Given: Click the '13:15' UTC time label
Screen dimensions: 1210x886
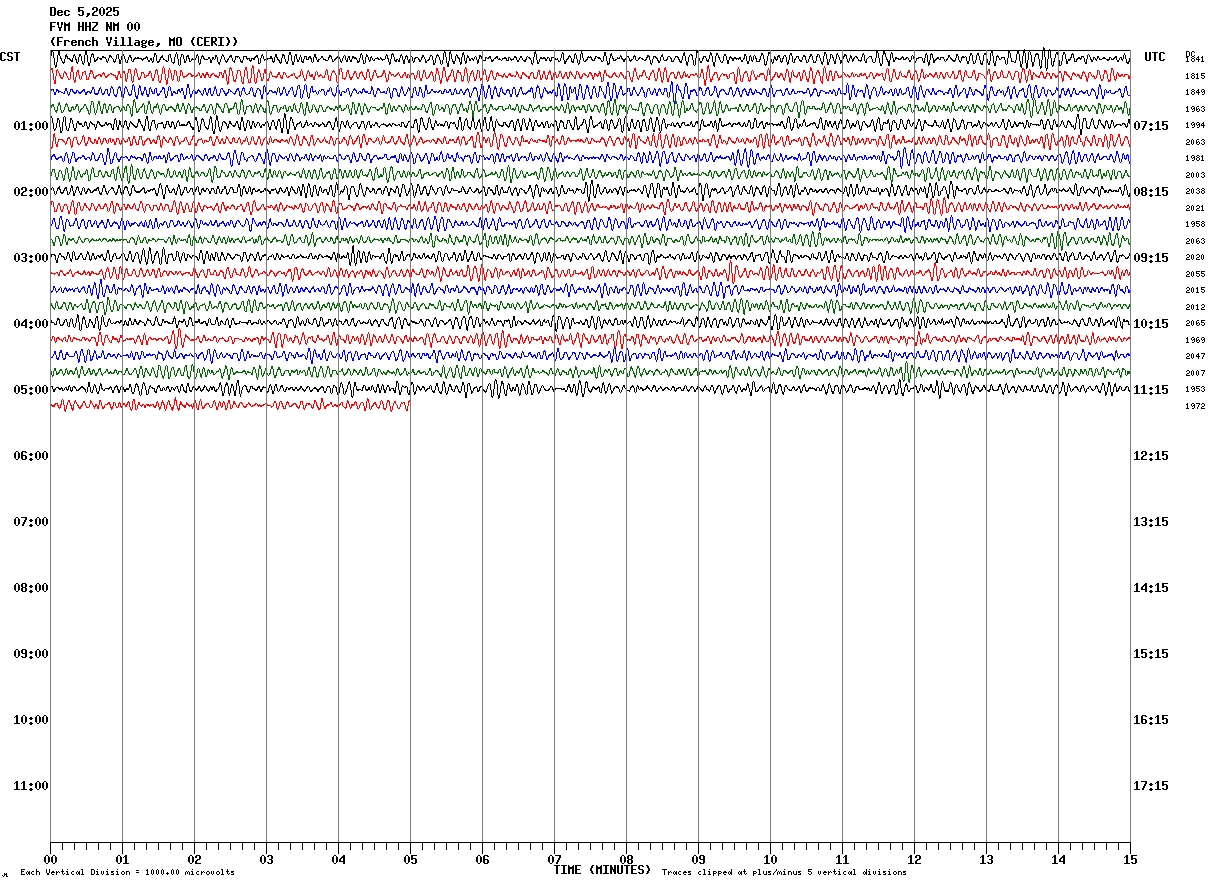Looking at the screenshot, I should (1151, 522).
